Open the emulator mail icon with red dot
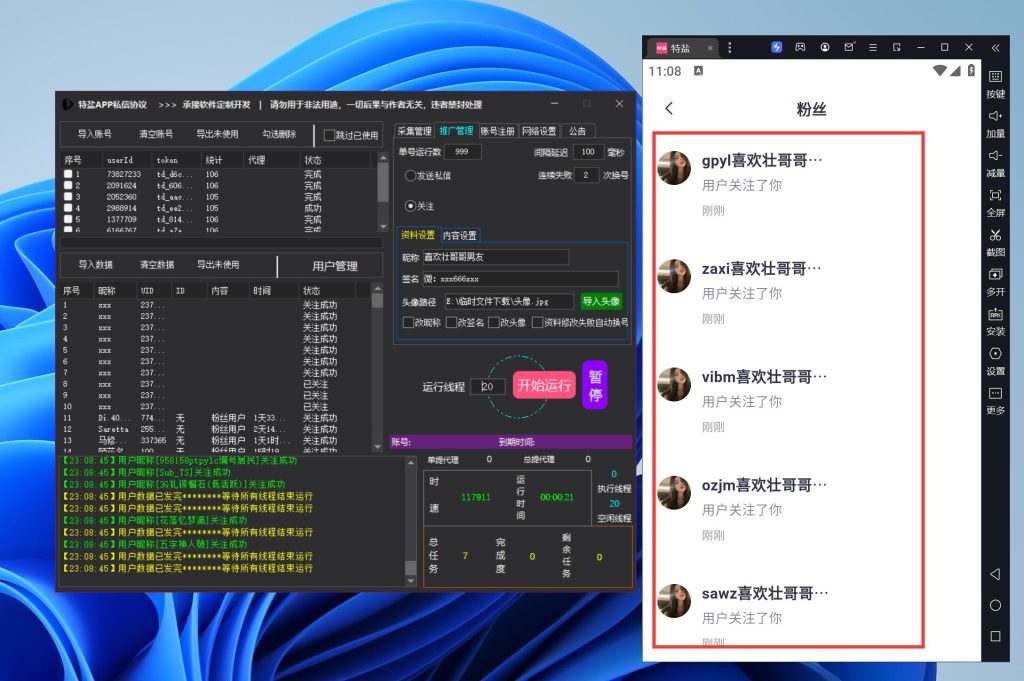 pos(849,47)
